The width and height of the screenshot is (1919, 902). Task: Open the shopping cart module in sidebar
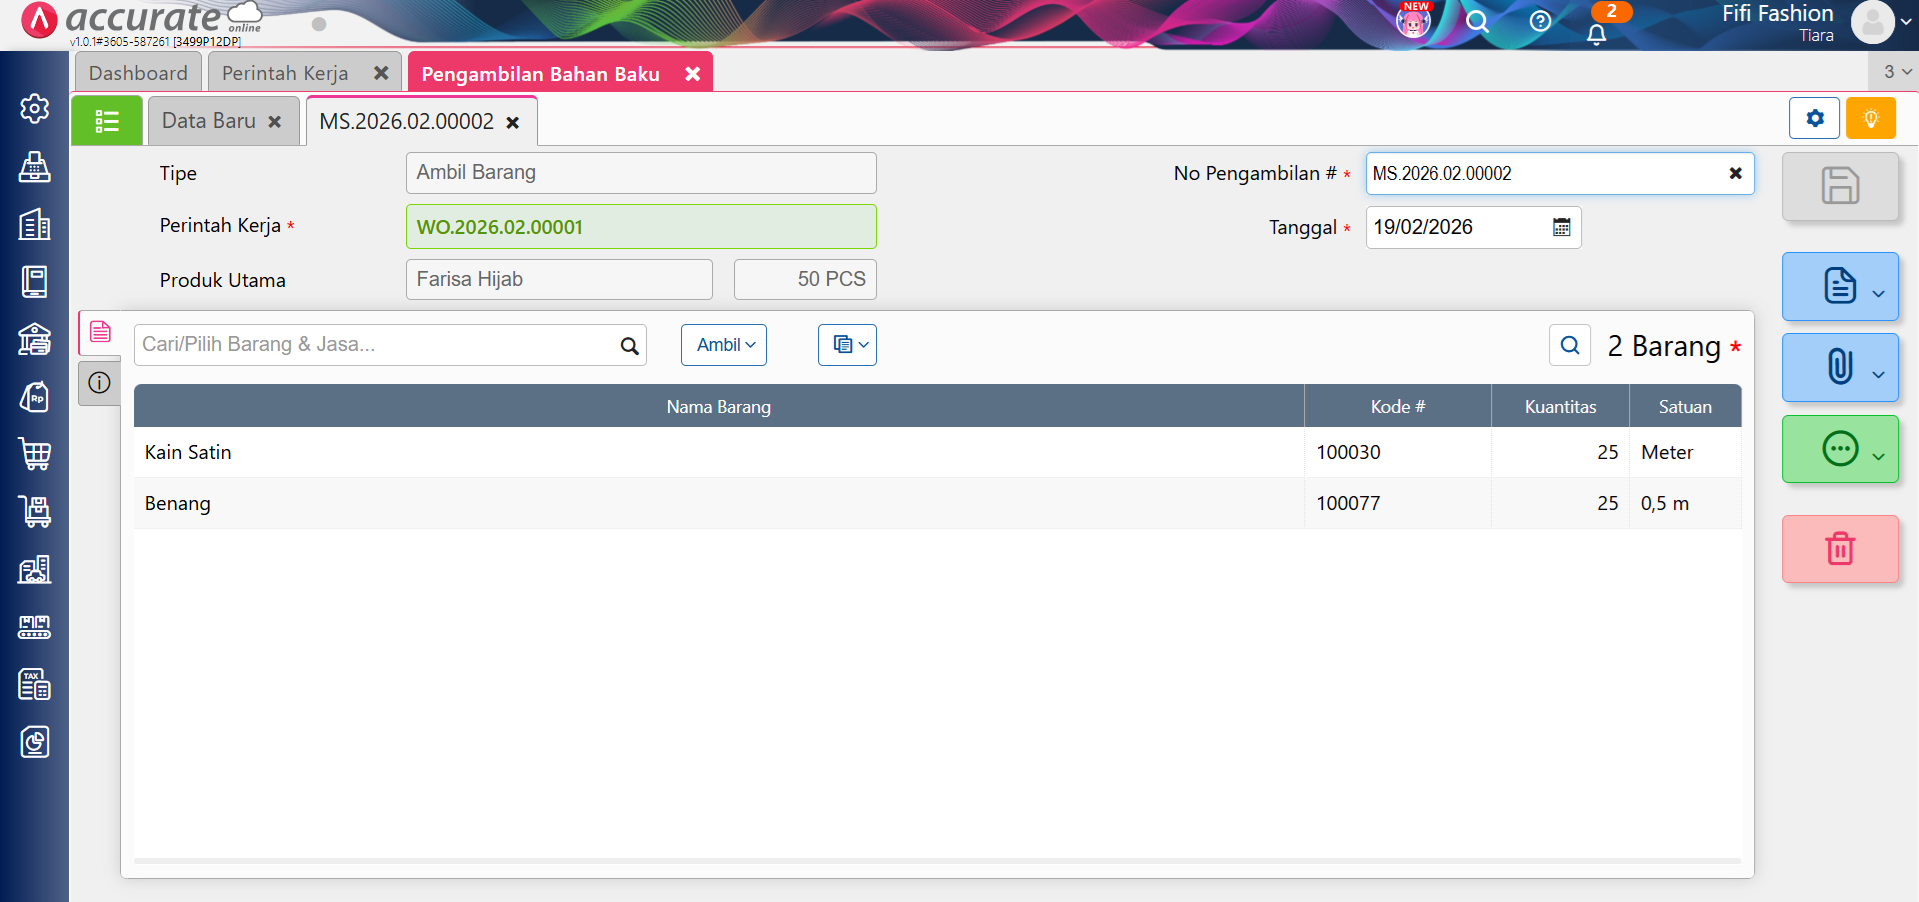tap(35, 454)
